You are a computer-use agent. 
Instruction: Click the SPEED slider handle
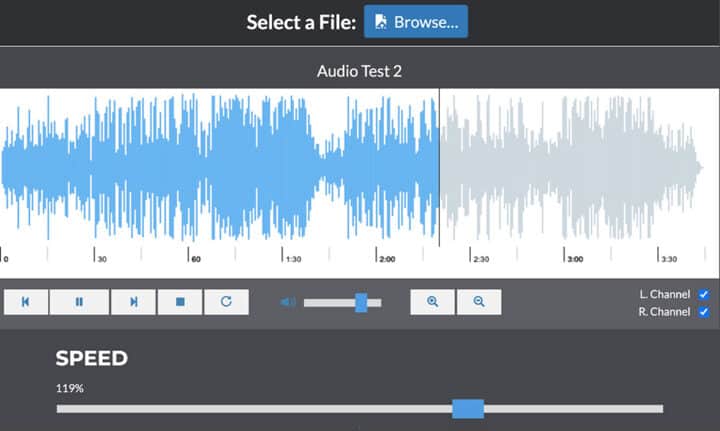[x=468, y=408]
